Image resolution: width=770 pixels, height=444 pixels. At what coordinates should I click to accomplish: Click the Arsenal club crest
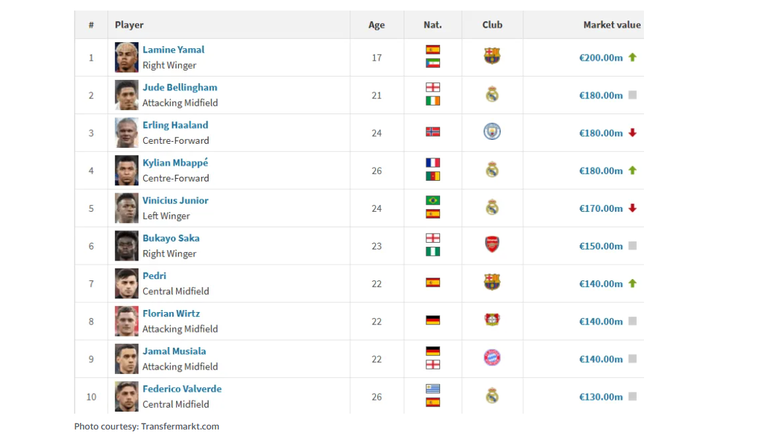click(x=492, y=245)
